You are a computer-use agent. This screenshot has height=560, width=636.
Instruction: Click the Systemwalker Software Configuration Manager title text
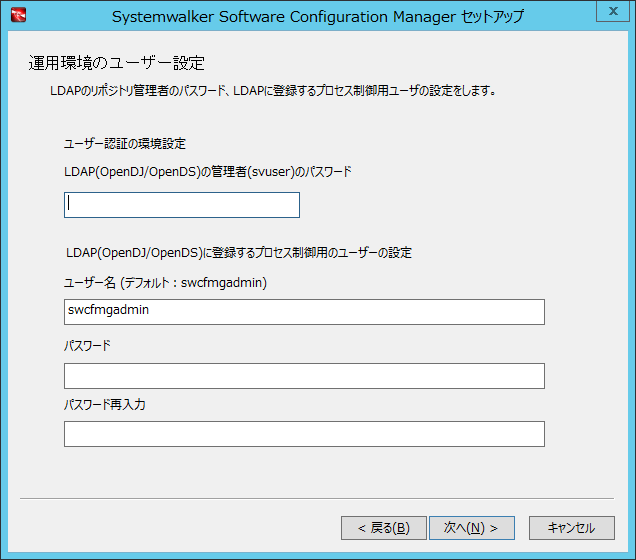click(318, 17)
